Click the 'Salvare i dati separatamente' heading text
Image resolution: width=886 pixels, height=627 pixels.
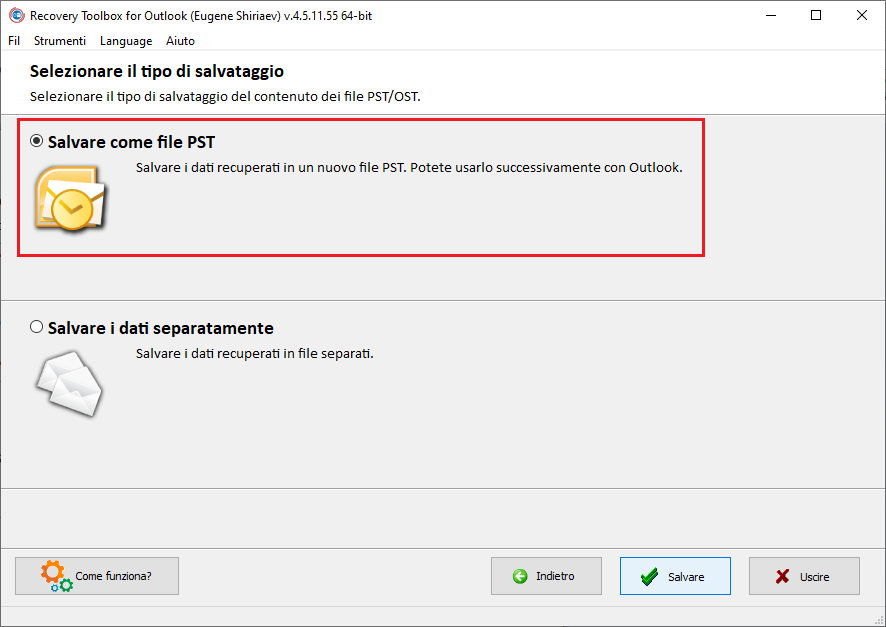click(160, 328)
